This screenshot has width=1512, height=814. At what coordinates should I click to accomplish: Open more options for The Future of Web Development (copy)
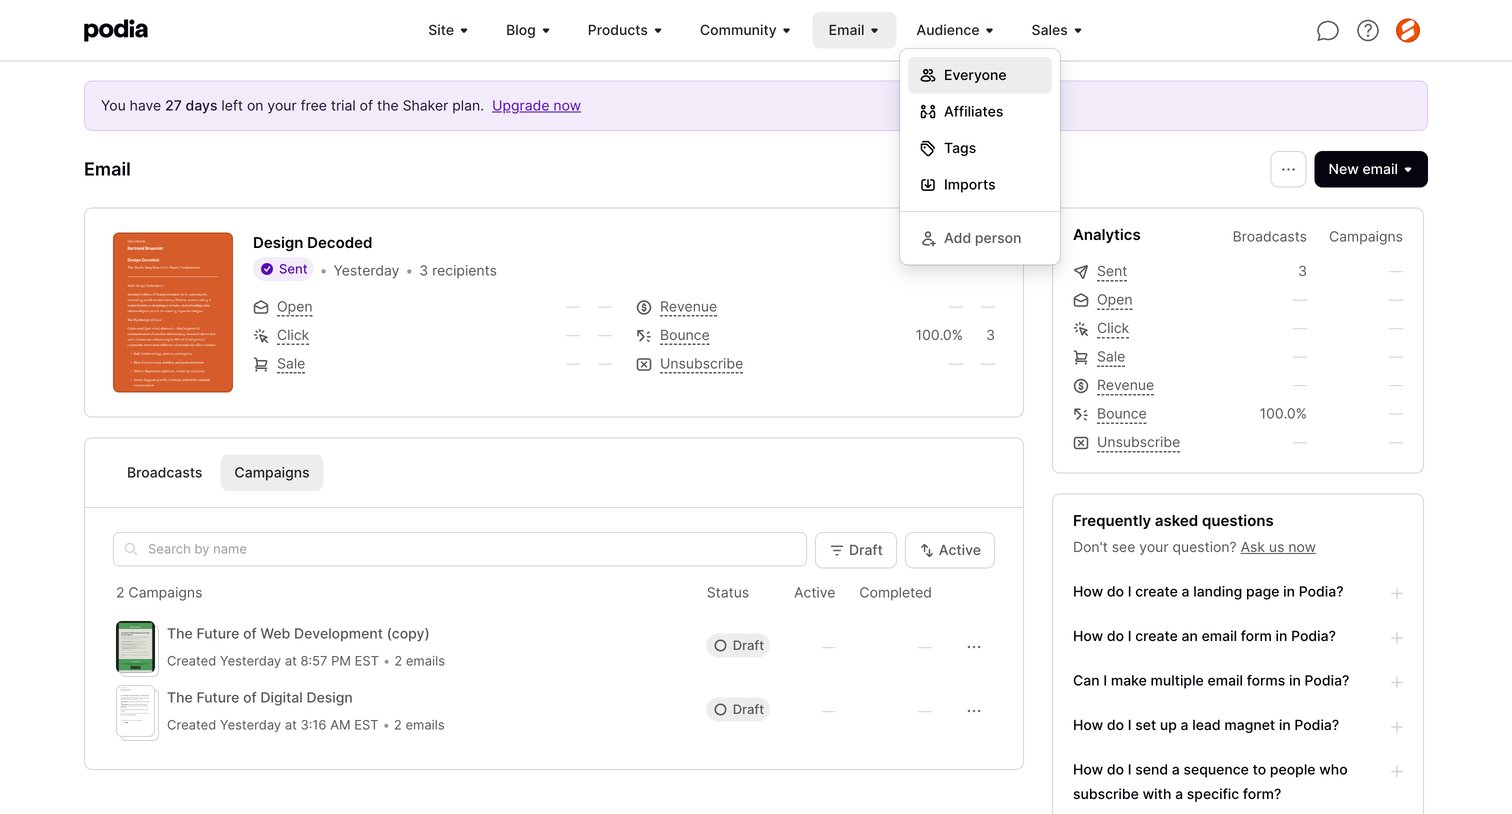[x=974, y=647]
